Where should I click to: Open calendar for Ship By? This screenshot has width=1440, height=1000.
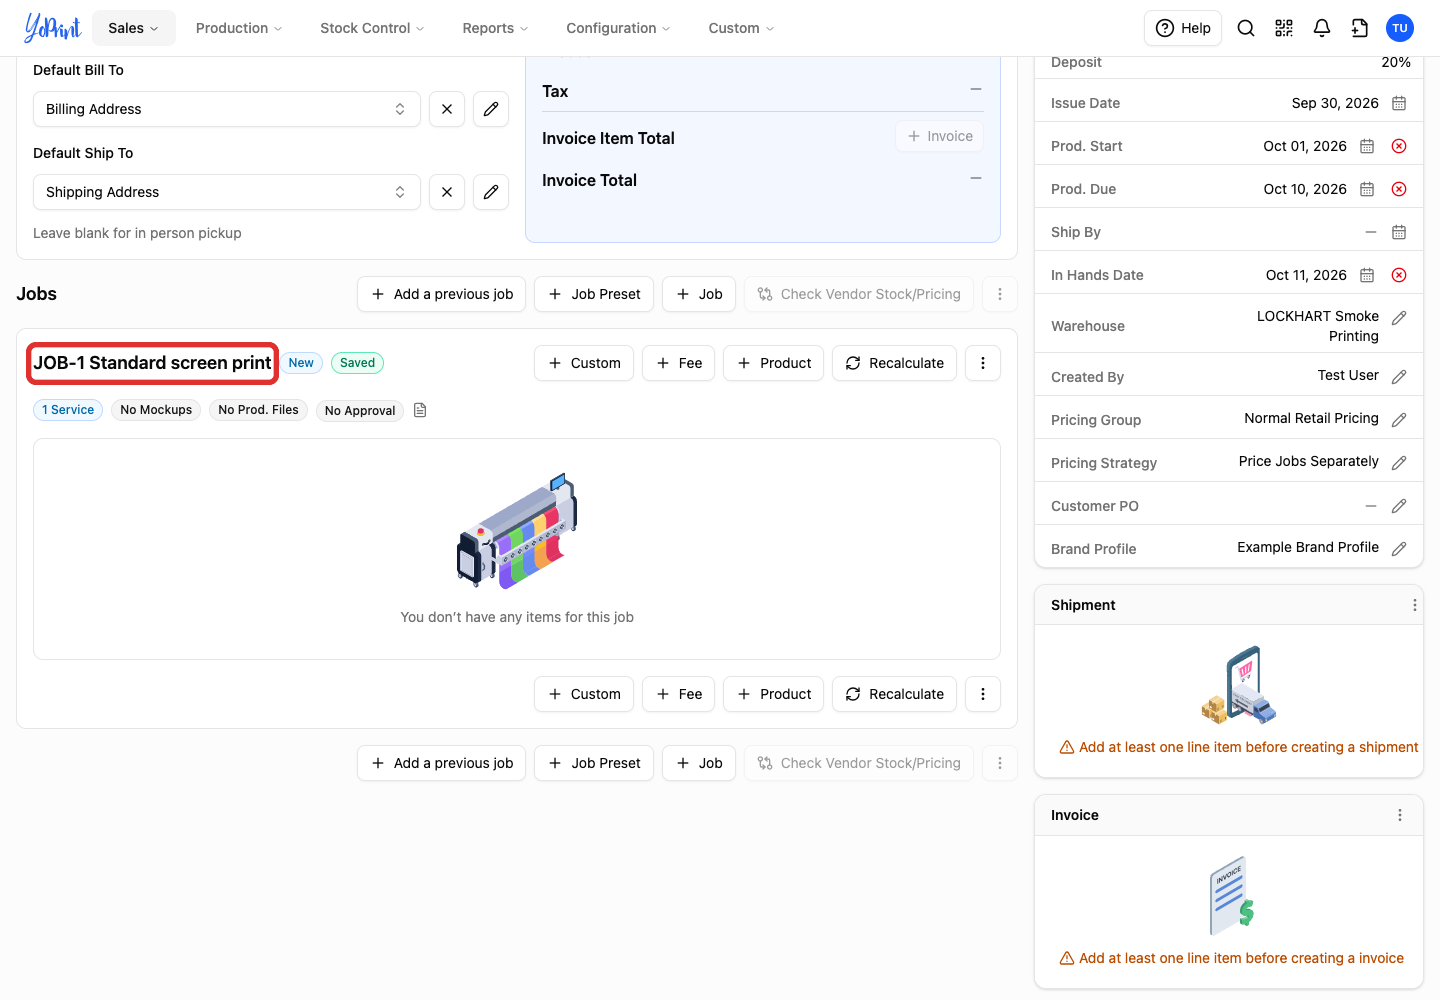1399,232
